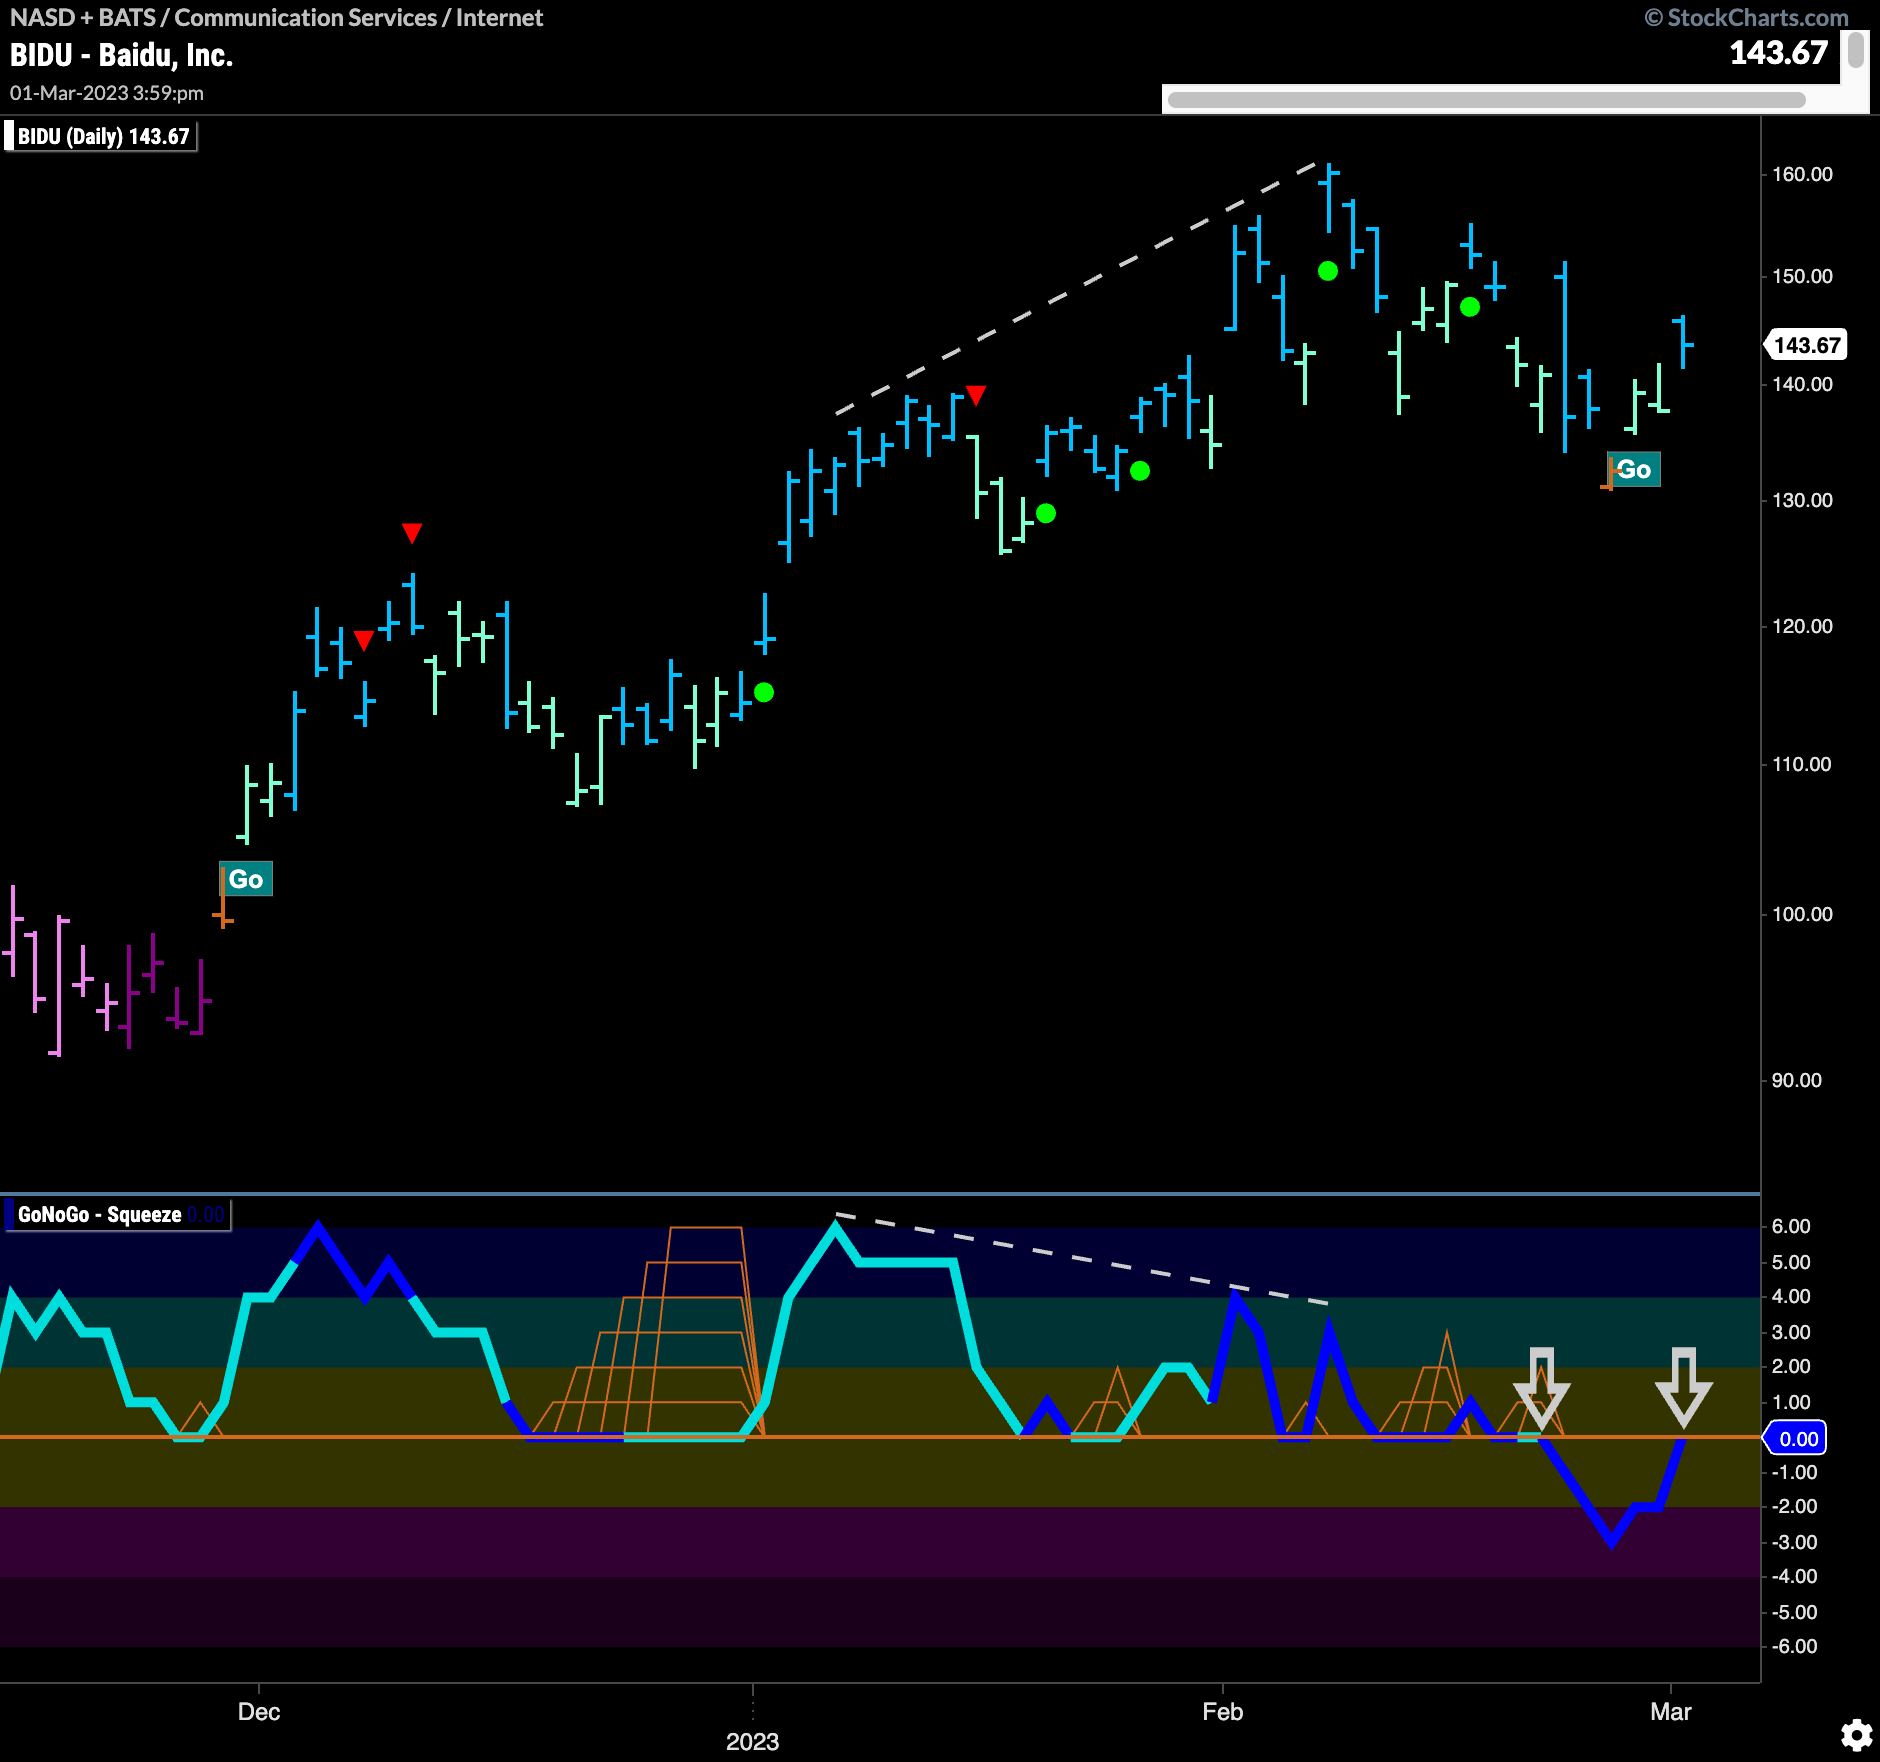Screen dimensions: 1880x1762
Task: Click the large 143.67 price in header
Action: (1778, 52)
